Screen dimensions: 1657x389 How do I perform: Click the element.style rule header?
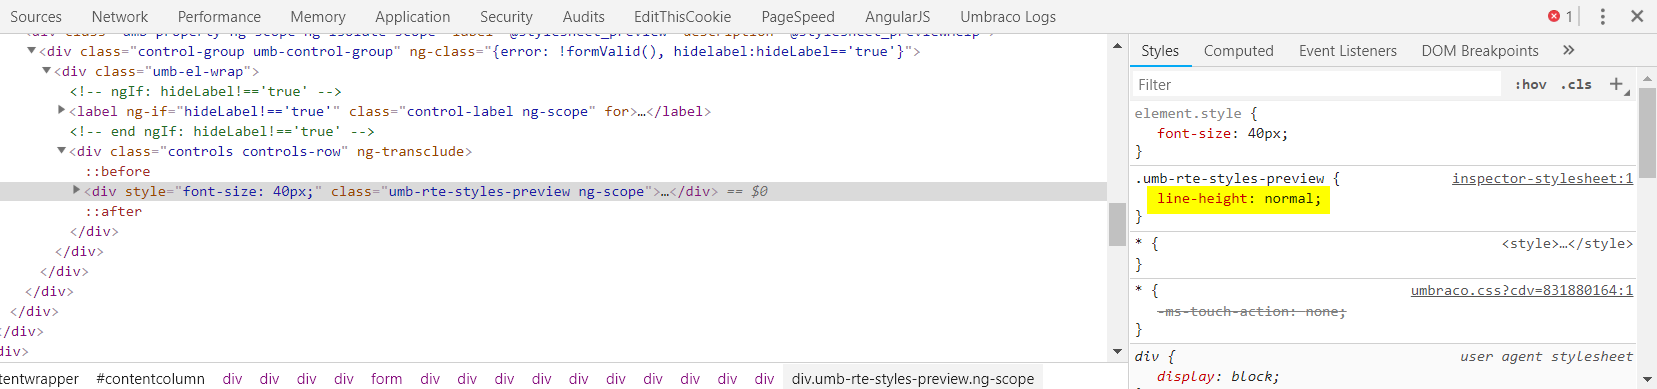1195,114
